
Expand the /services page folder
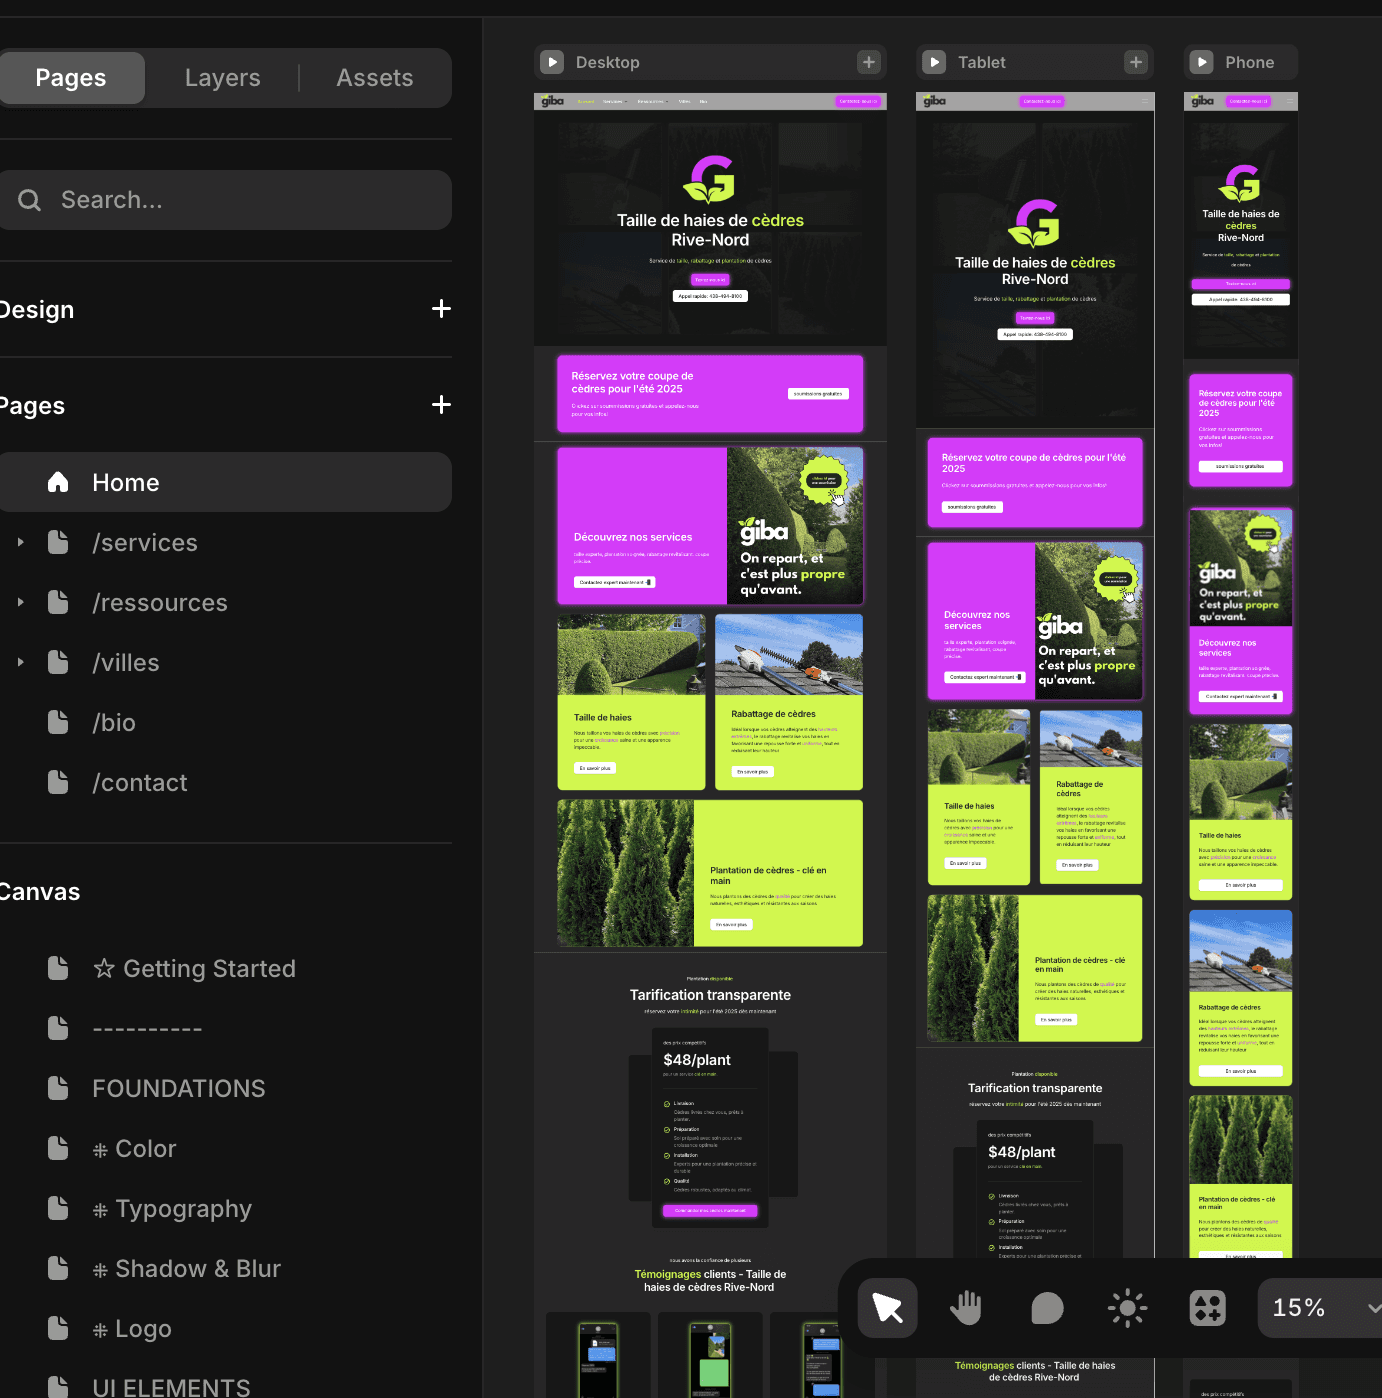[x=20, y=542]
